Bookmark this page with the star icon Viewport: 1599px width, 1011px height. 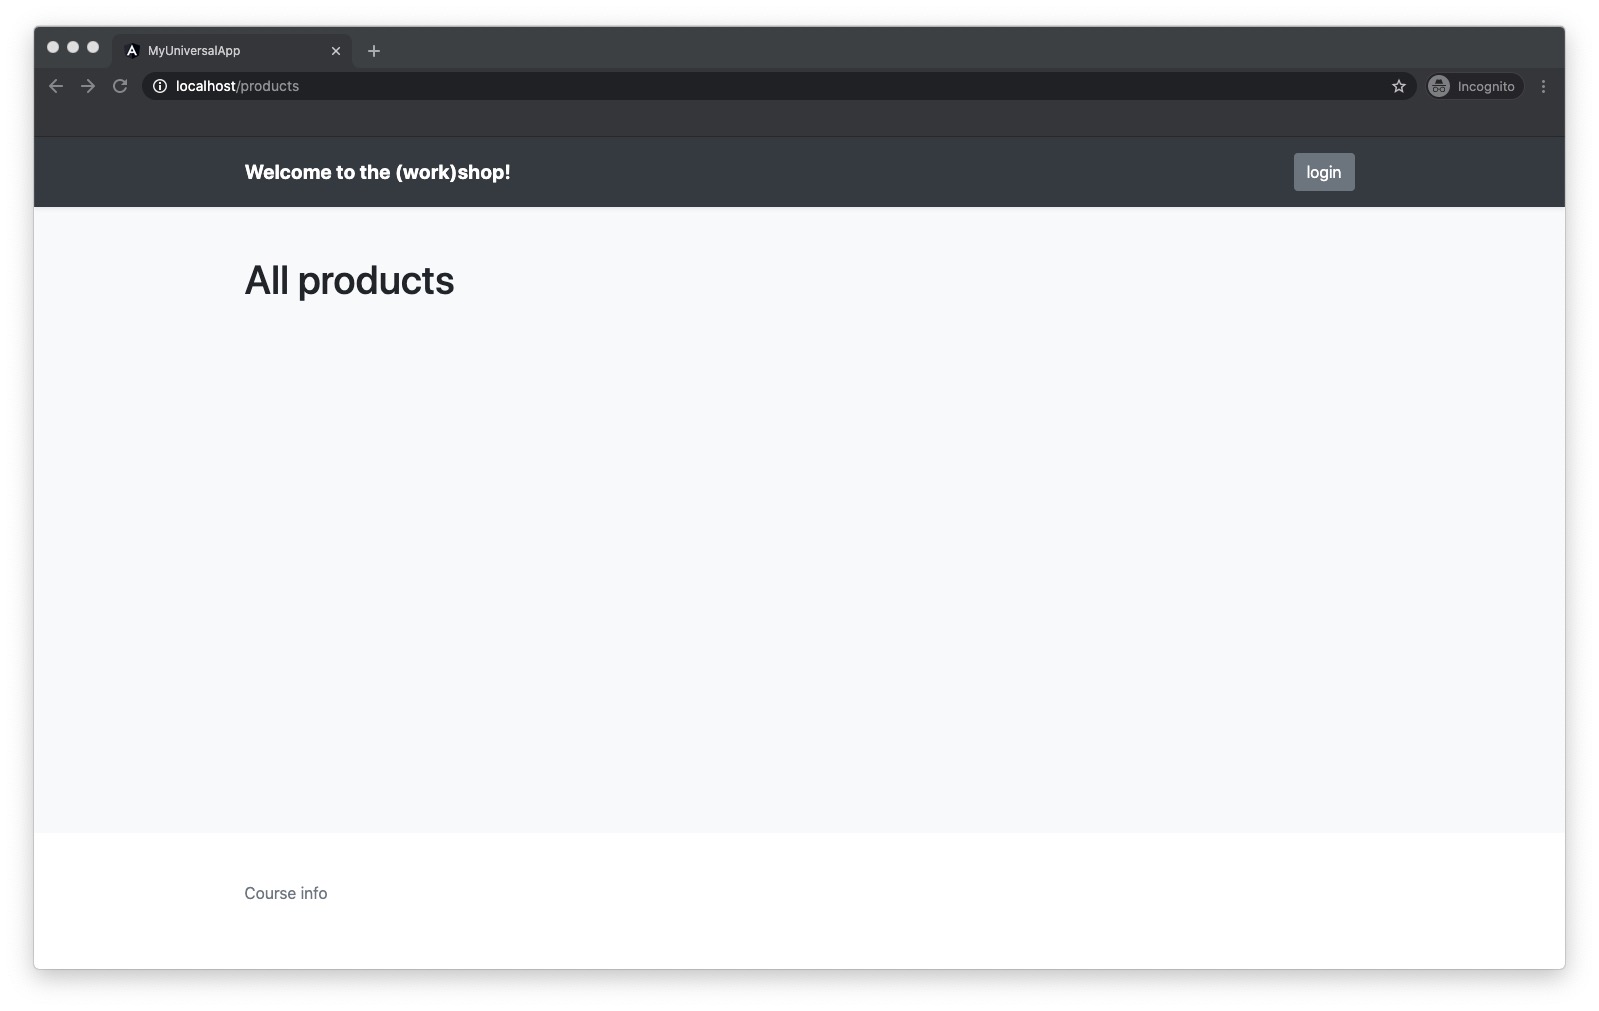[1398, 86]
